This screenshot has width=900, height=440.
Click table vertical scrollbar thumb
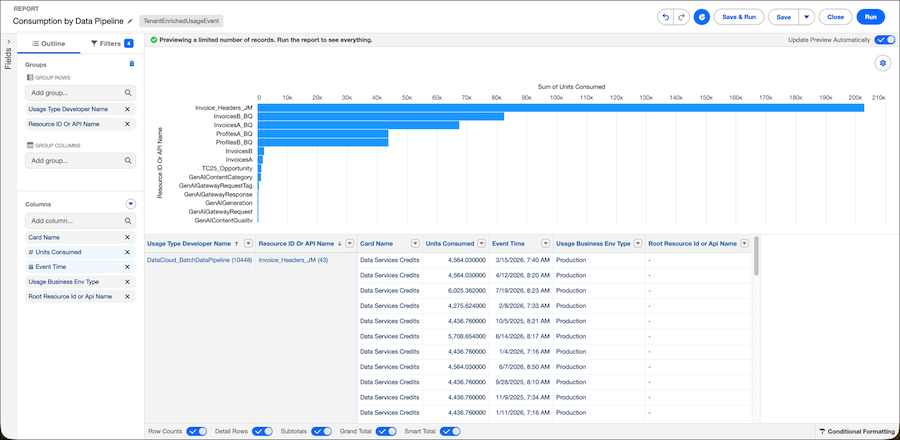coord(756,256)
